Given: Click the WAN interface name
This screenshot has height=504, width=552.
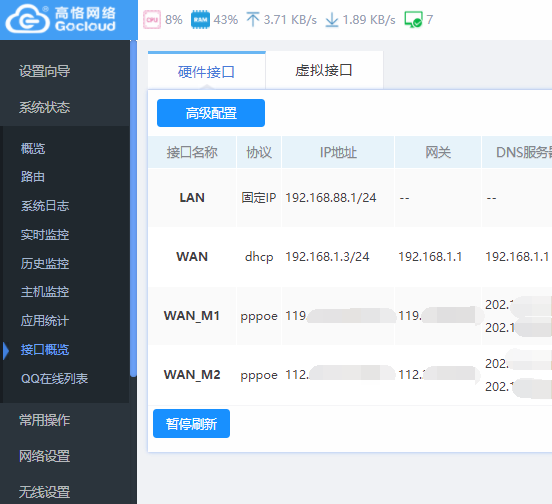Looking at the screenshot, I should [x=192, y=257].
